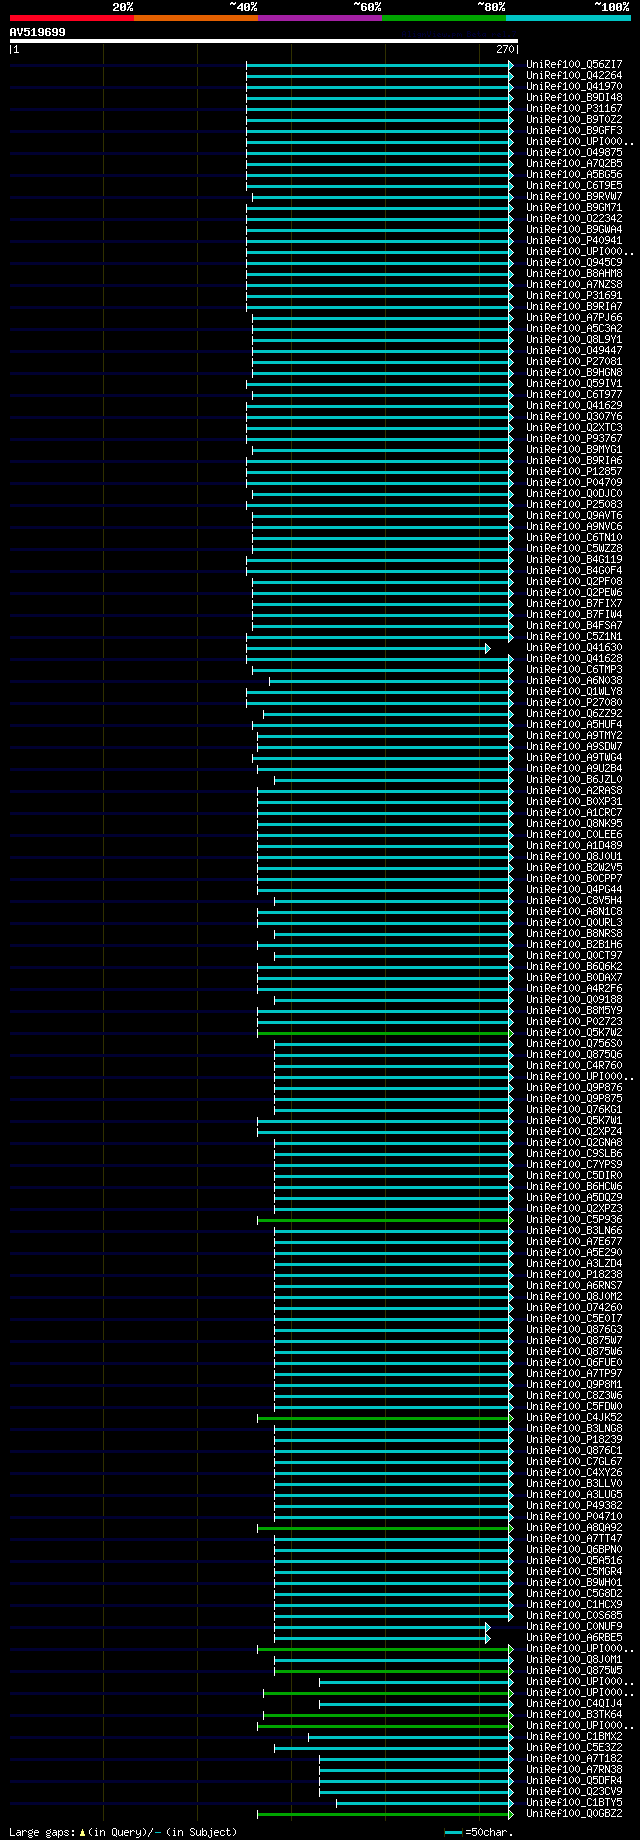Open hit UniRef100_B9GFF3
The image size is (640, 1840).
[574, 130]
